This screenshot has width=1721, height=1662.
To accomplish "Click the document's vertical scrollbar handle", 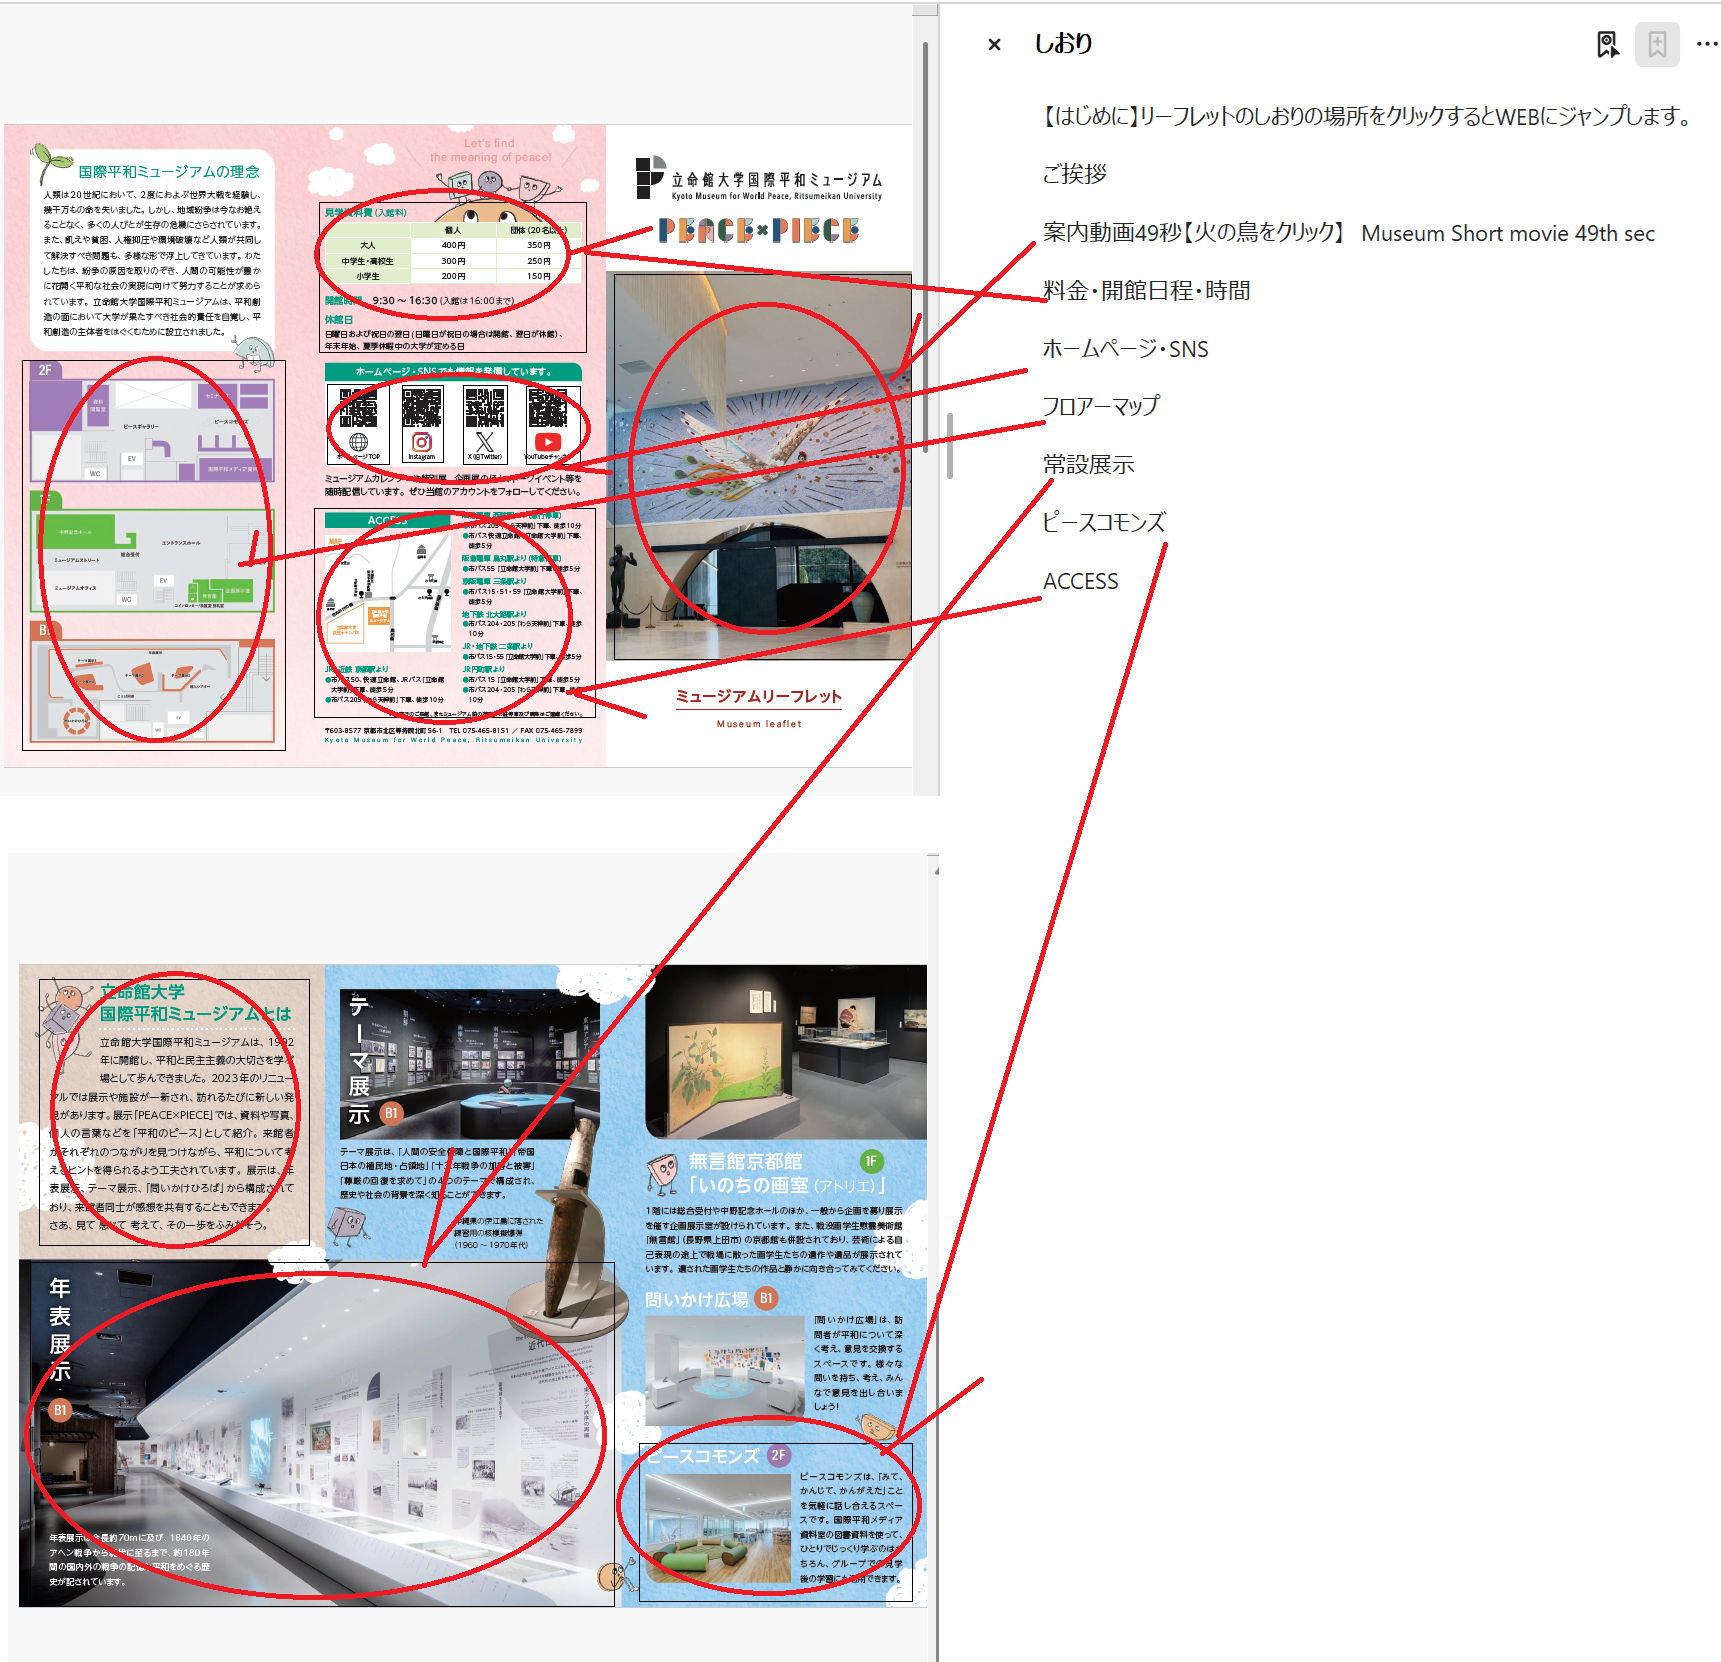I will [949, 446].
